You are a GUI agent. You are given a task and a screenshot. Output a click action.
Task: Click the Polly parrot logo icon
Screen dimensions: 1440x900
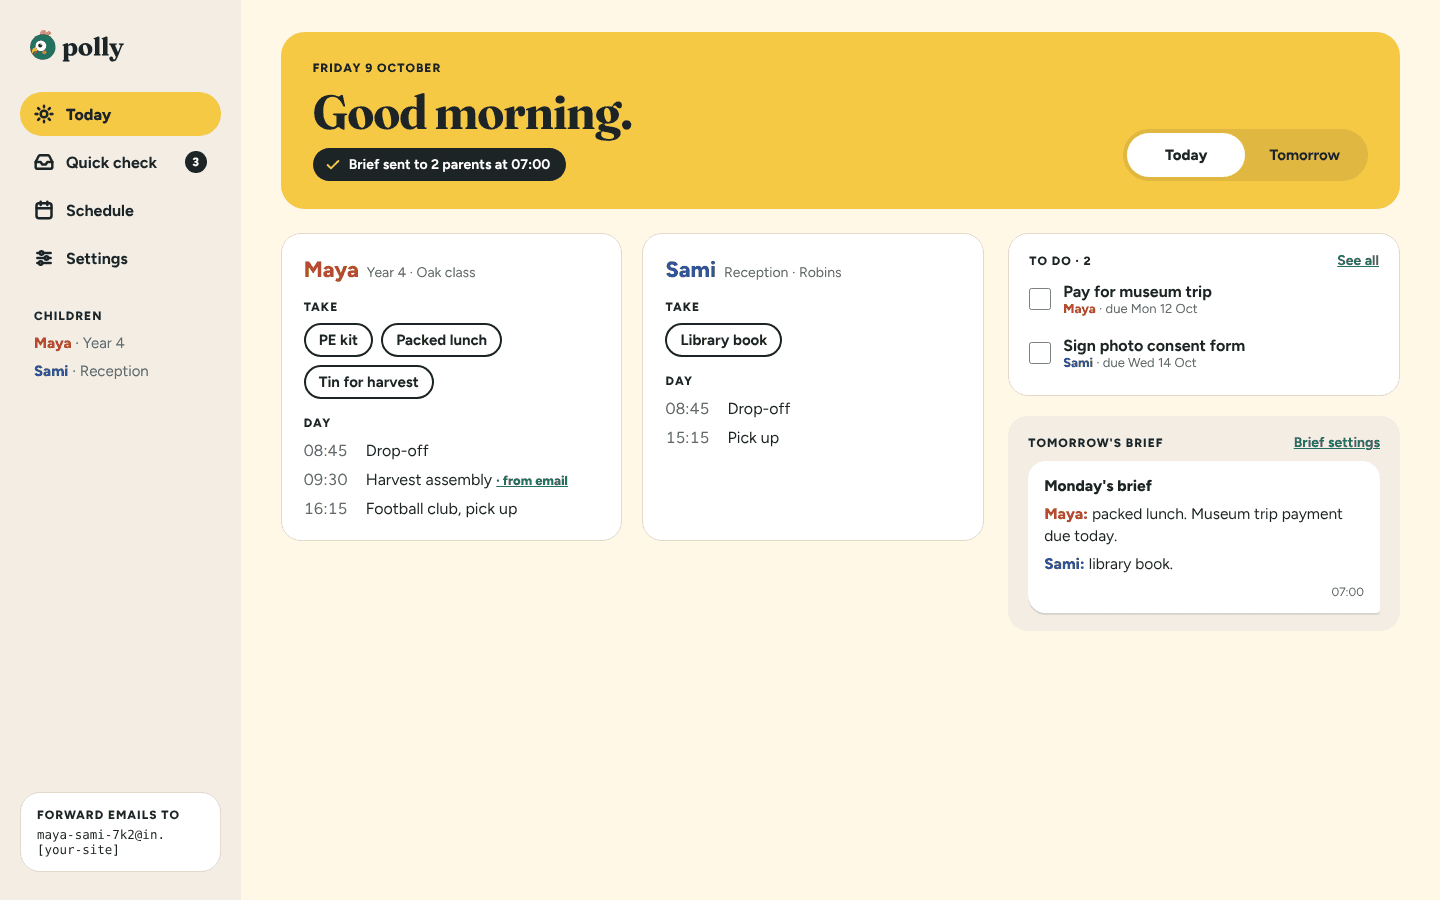[43, 46]
